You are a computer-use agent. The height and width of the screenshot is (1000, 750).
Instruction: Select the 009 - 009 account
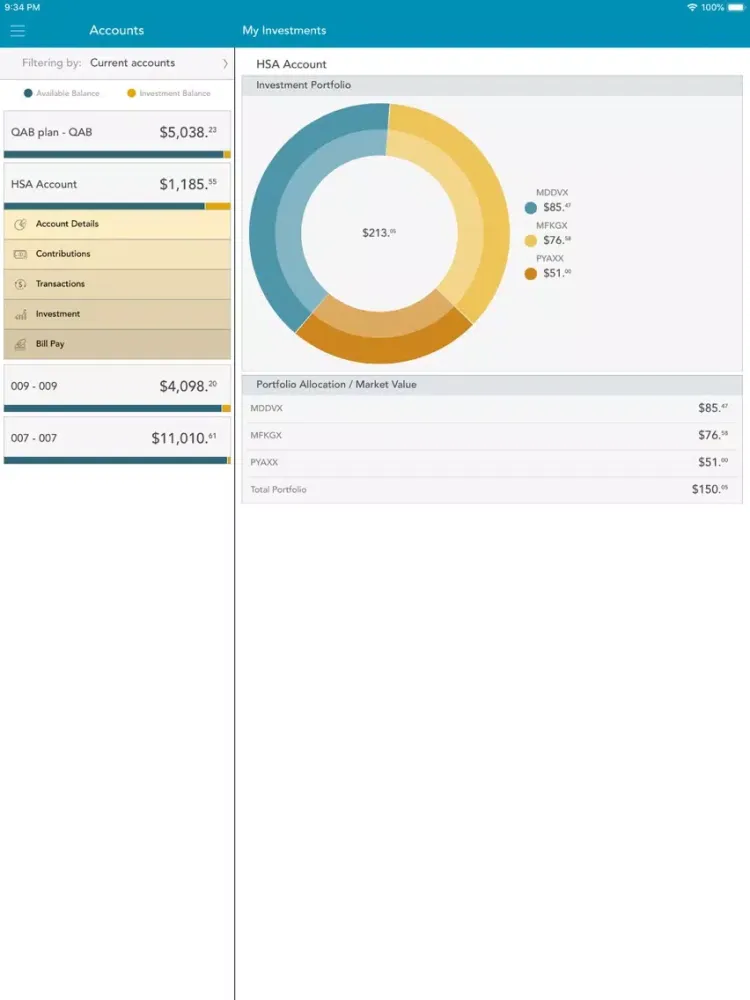point(117,388)
